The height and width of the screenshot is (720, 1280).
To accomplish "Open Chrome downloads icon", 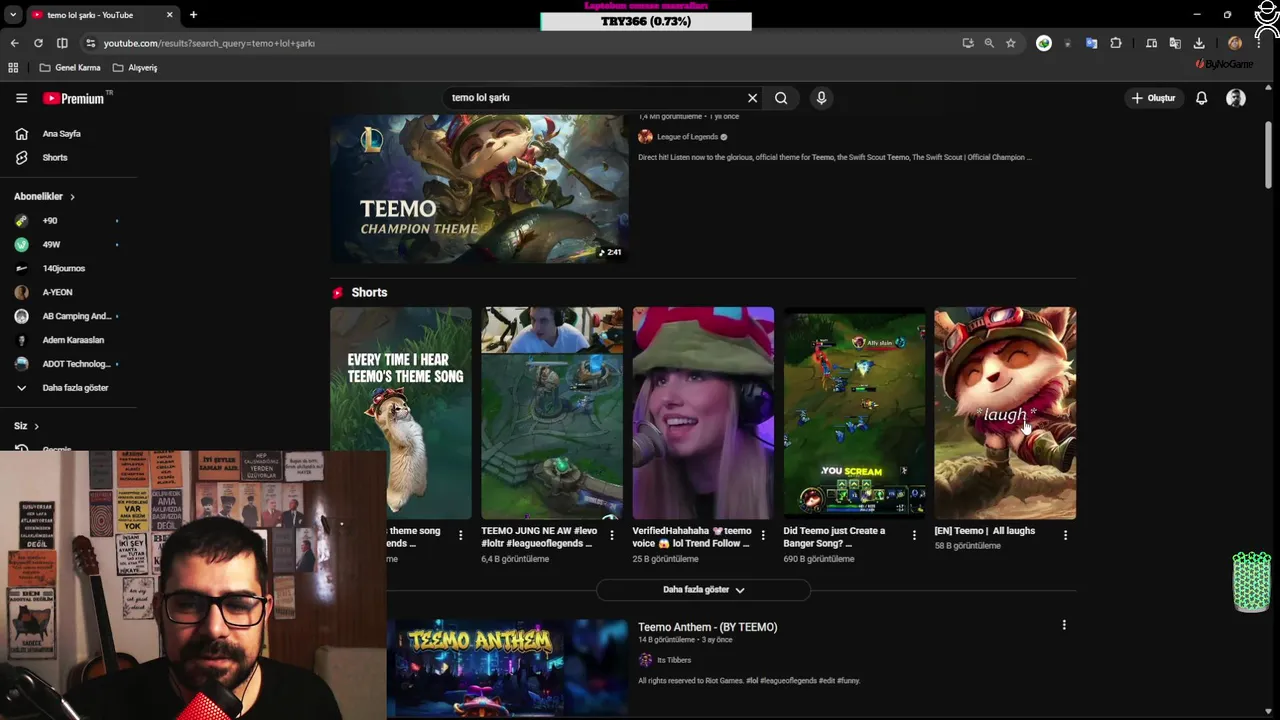I will 1199,43.
